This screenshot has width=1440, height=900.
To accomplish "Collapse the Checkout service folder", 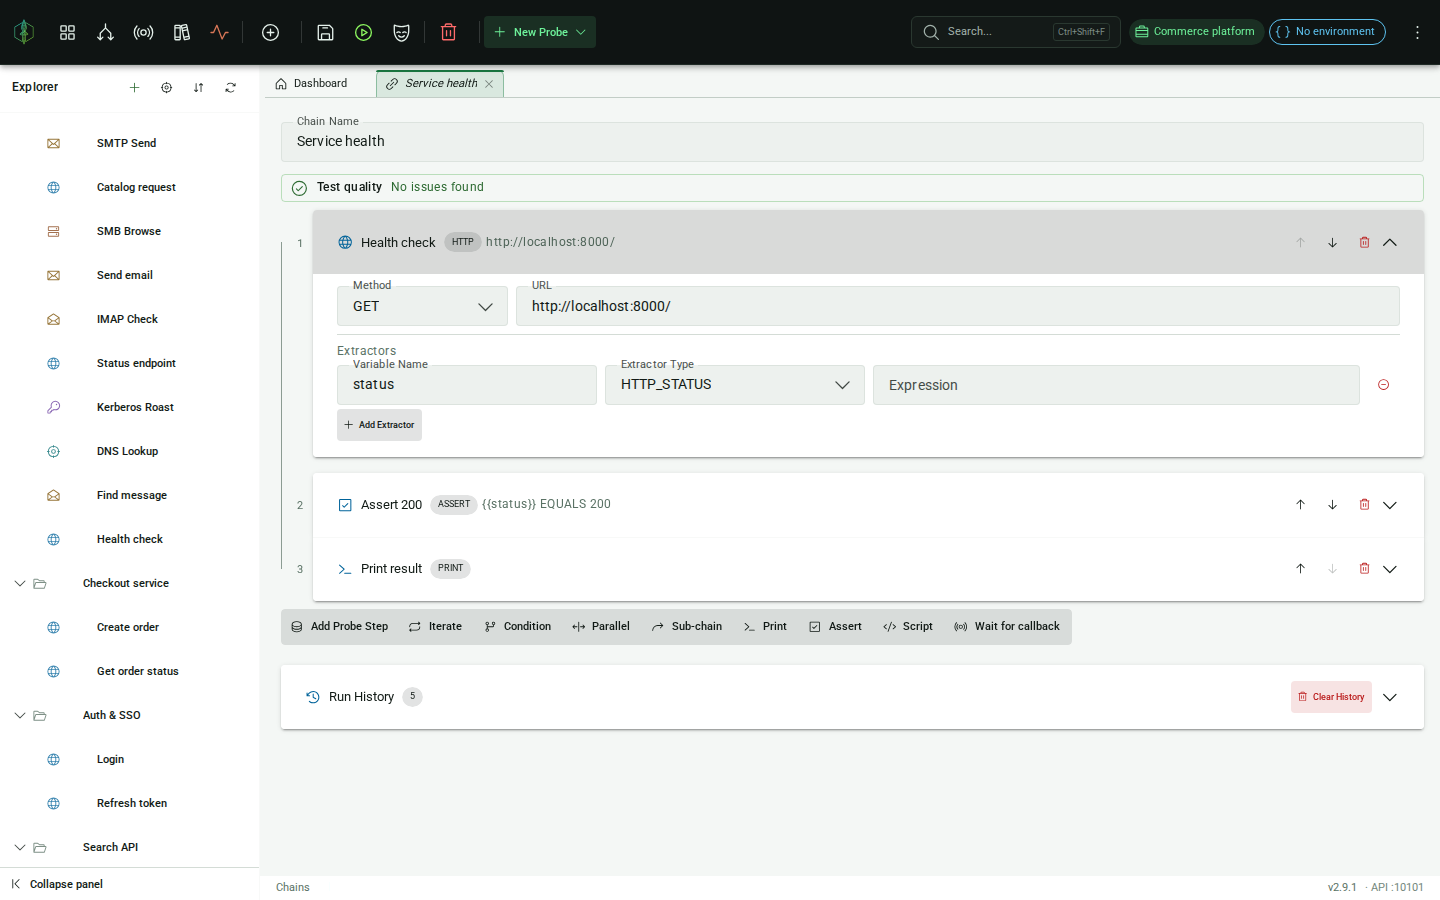I will (x=20, y=583).
